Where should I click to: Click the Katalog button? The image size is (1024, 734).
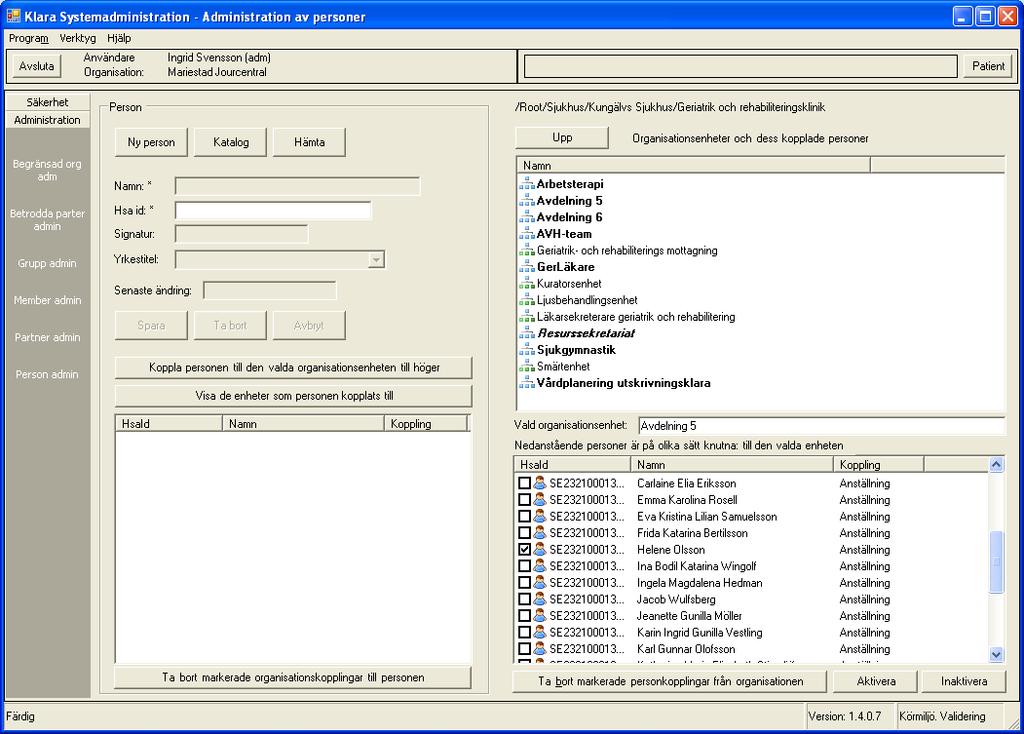click(231, 142)
